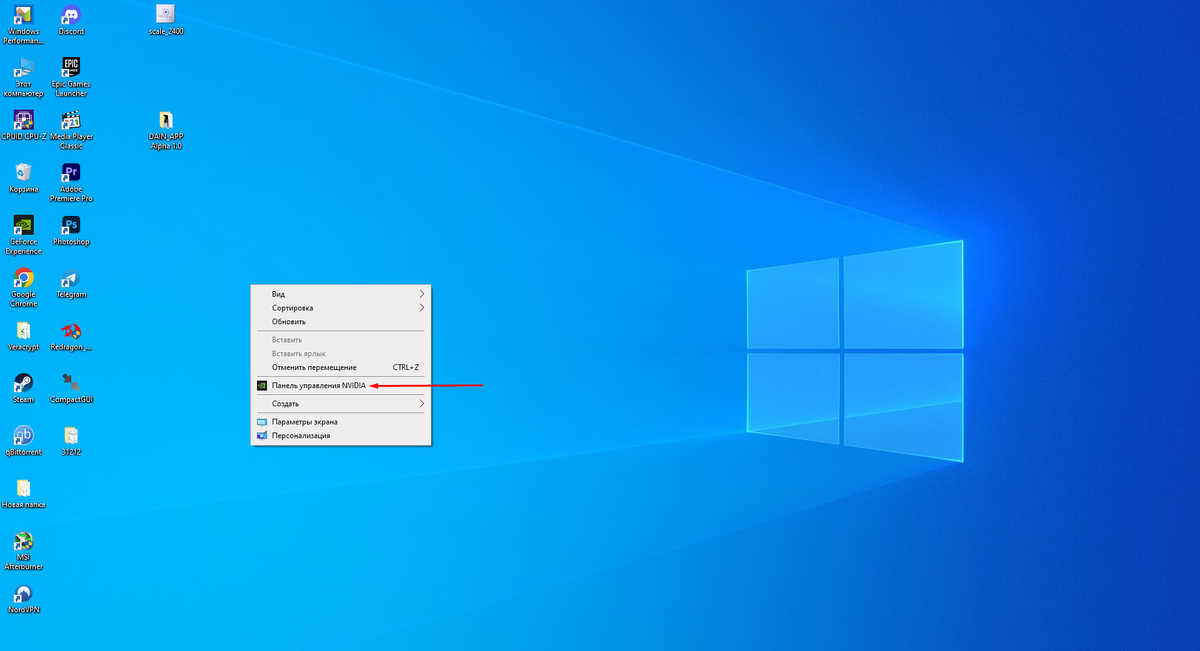Screen dimensions: 1200x651
Task: Select the 31212 folder icon
Action: [71, 441]
